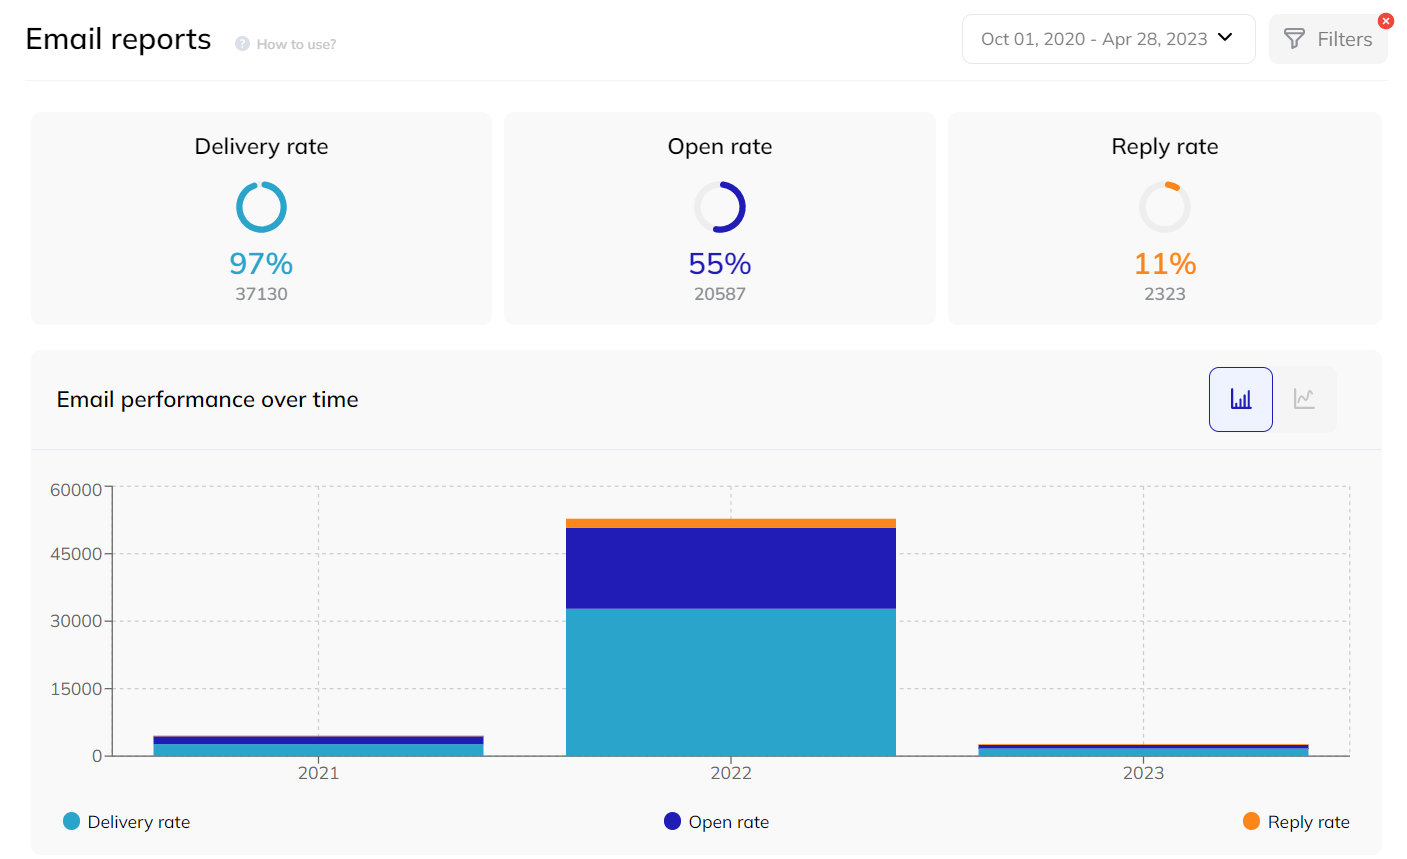Click the Open rate card title
The width and height of the screenshot is (1407, 859).
[720, 147]
